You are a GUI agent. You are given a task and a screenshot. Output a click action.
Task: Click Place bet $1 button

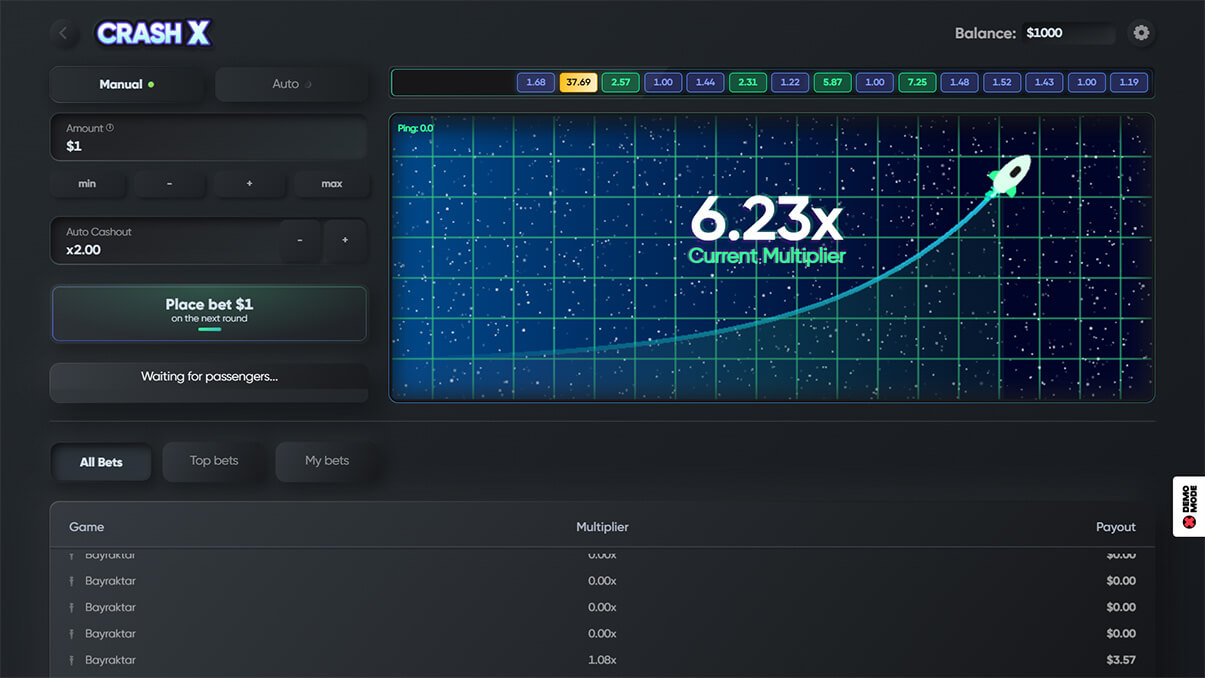[209, 314]
